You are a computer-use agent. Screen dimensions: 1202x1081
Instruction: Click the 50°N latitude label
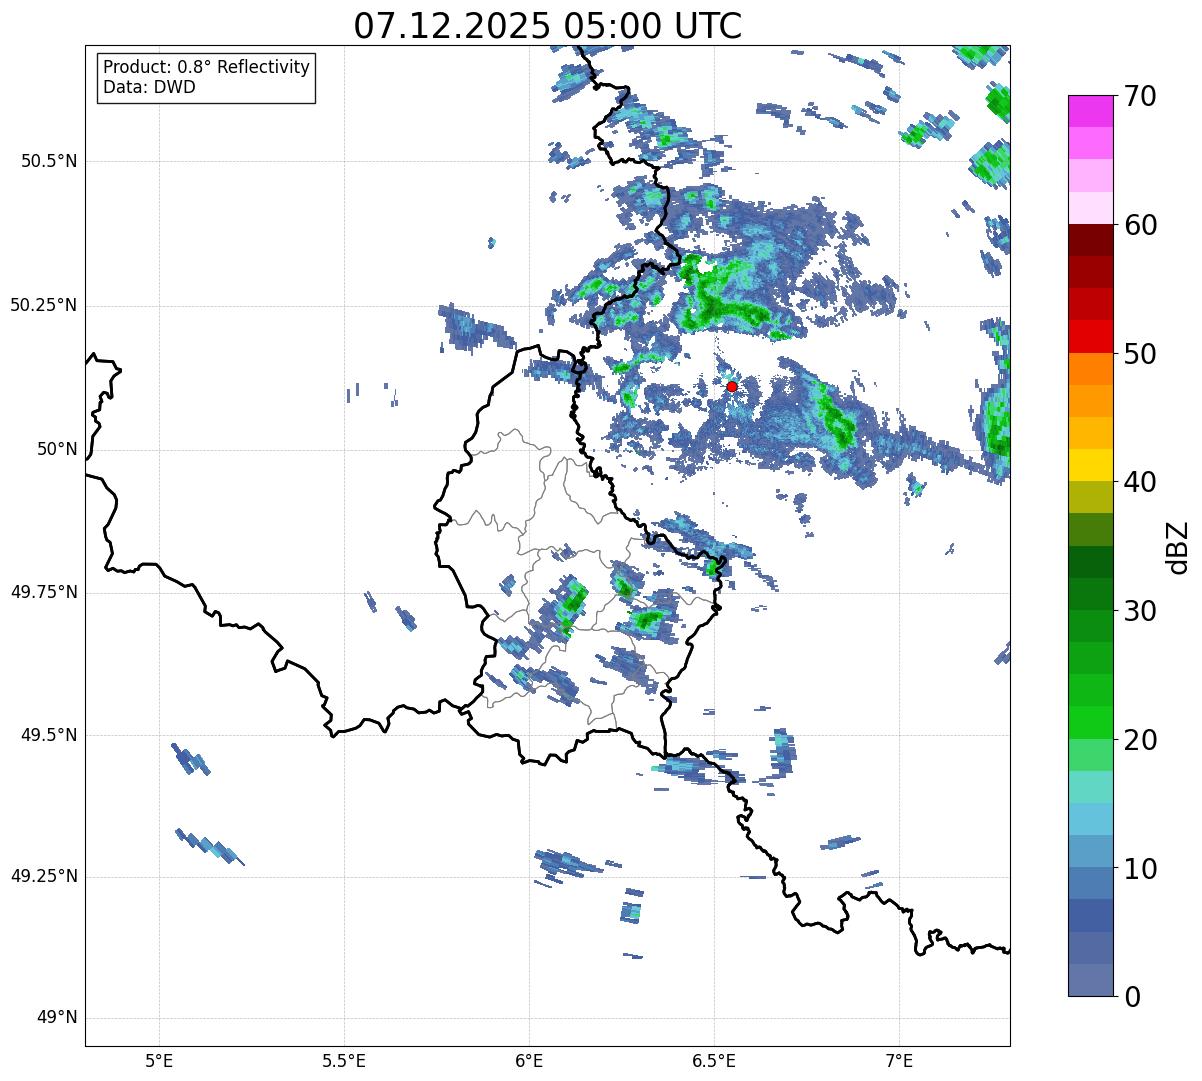(x=57, y=449)
